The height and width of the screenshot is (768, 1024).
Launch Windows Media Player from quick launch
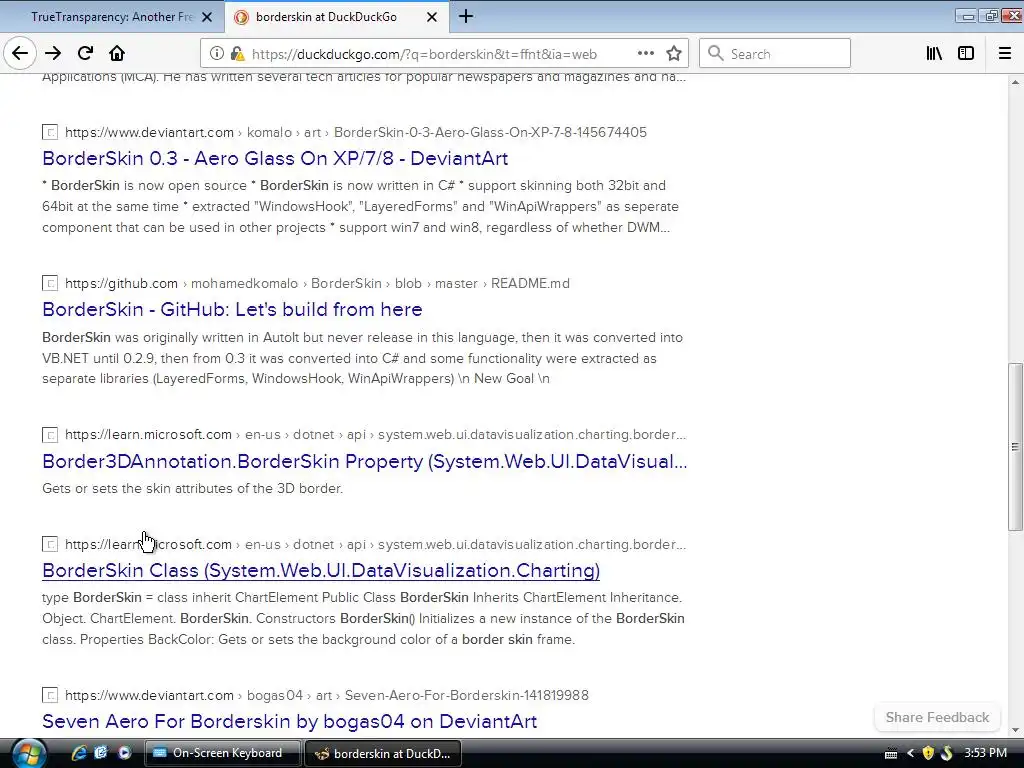[124, 753]
